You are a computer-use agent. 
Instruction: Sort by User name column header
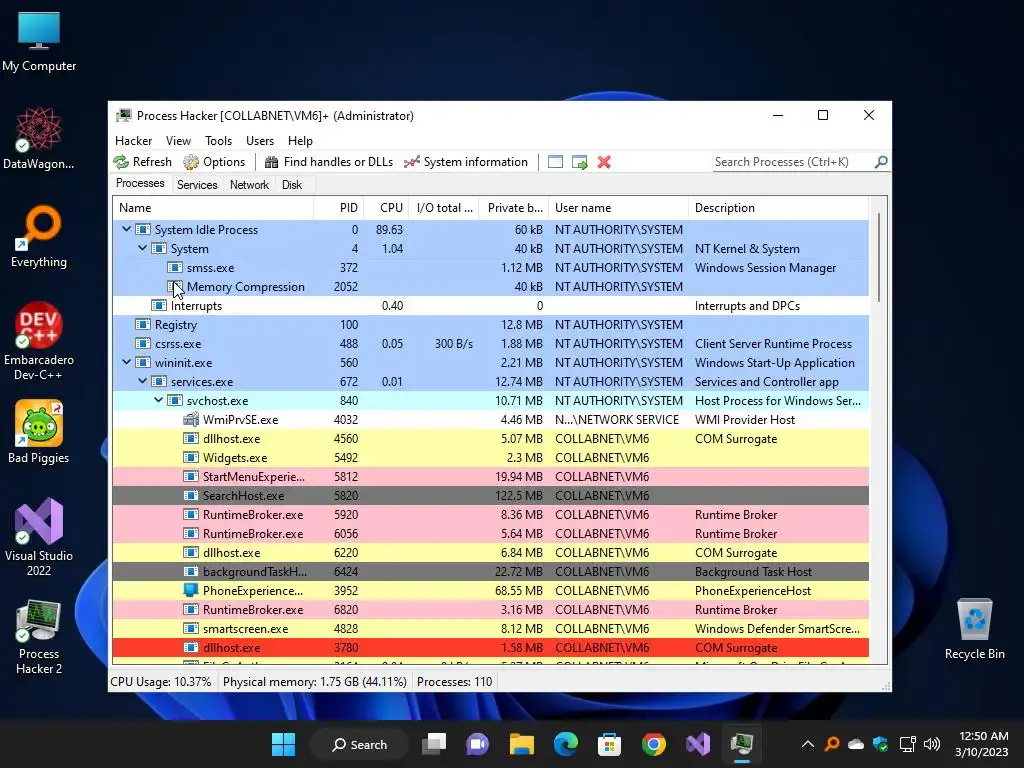coord(618,208)
